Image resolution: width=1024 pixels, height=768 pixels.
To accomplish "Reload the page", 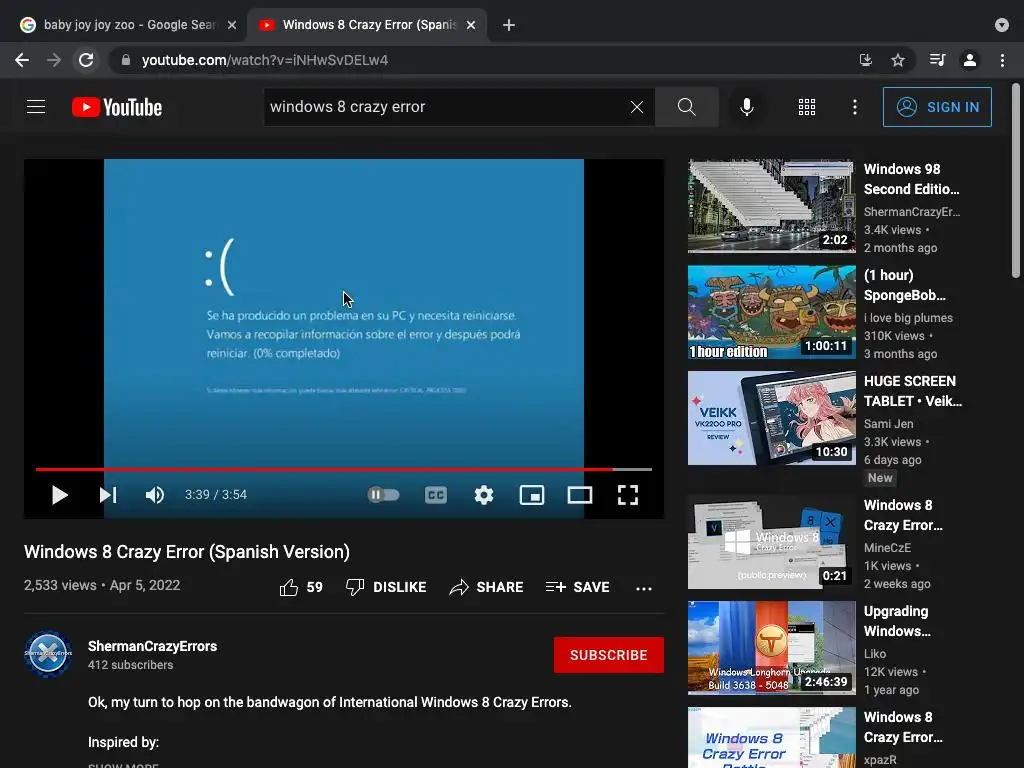I will pyautogui.click(x=86, y=60).
